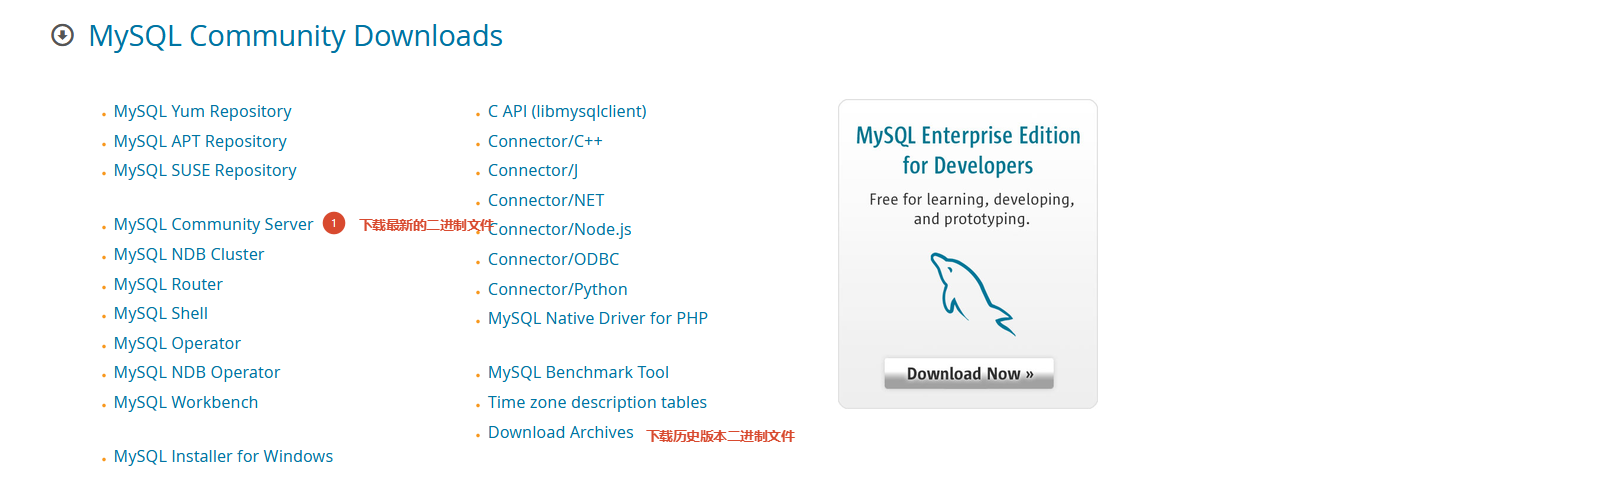This screenshot has width=1600, height=483.
Task: Open MySQL Installer for Windows
Action: click(223, 456)
